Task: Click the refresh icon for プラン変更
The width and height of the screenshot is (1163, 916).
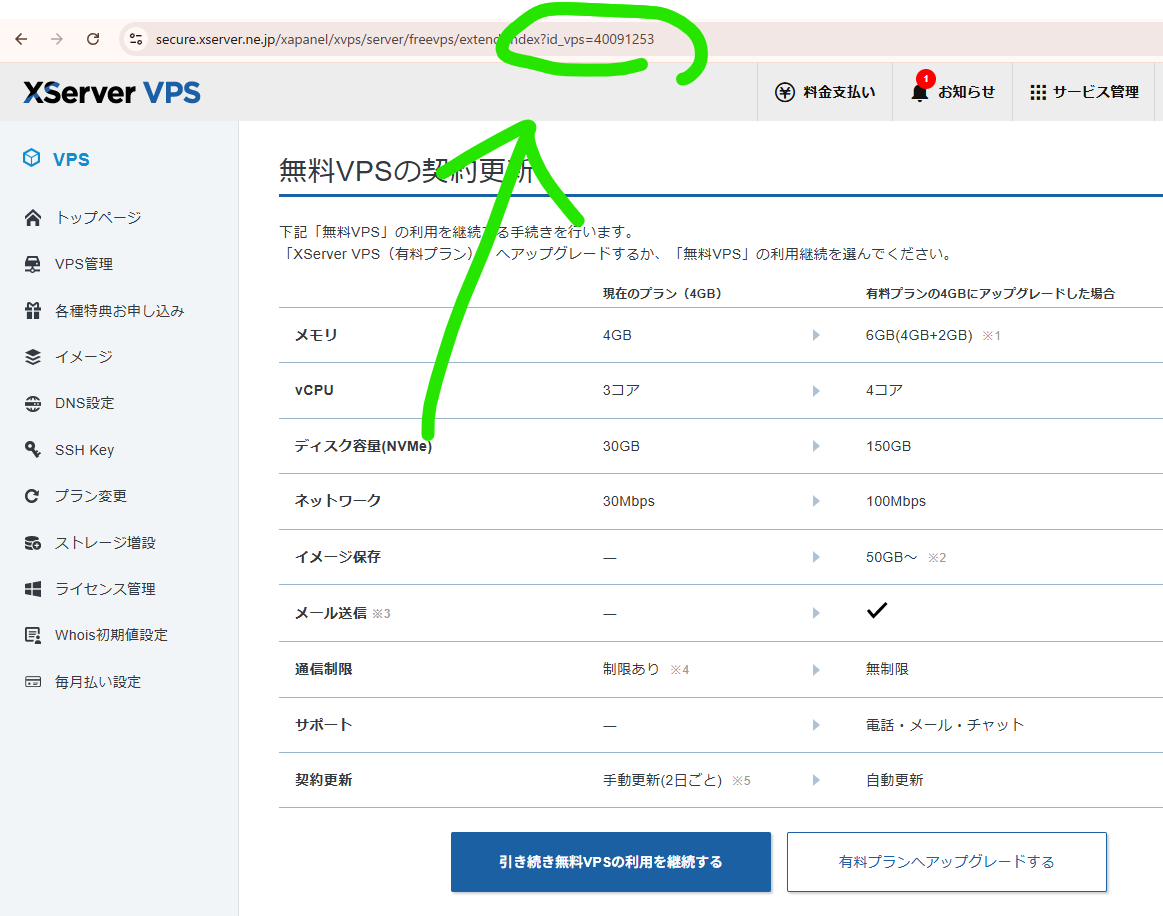Action: pos(33,496)
